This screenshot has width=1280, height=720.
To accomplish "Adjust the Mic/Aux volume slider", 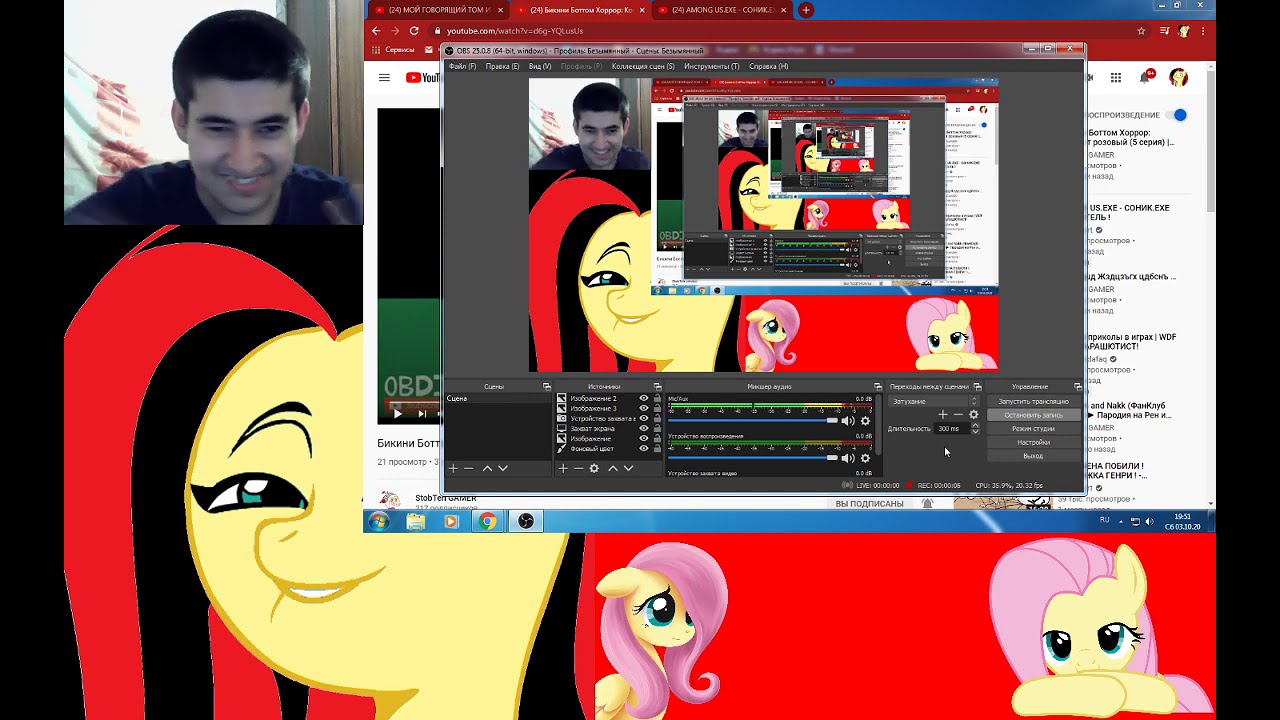I will pos(753,421).
